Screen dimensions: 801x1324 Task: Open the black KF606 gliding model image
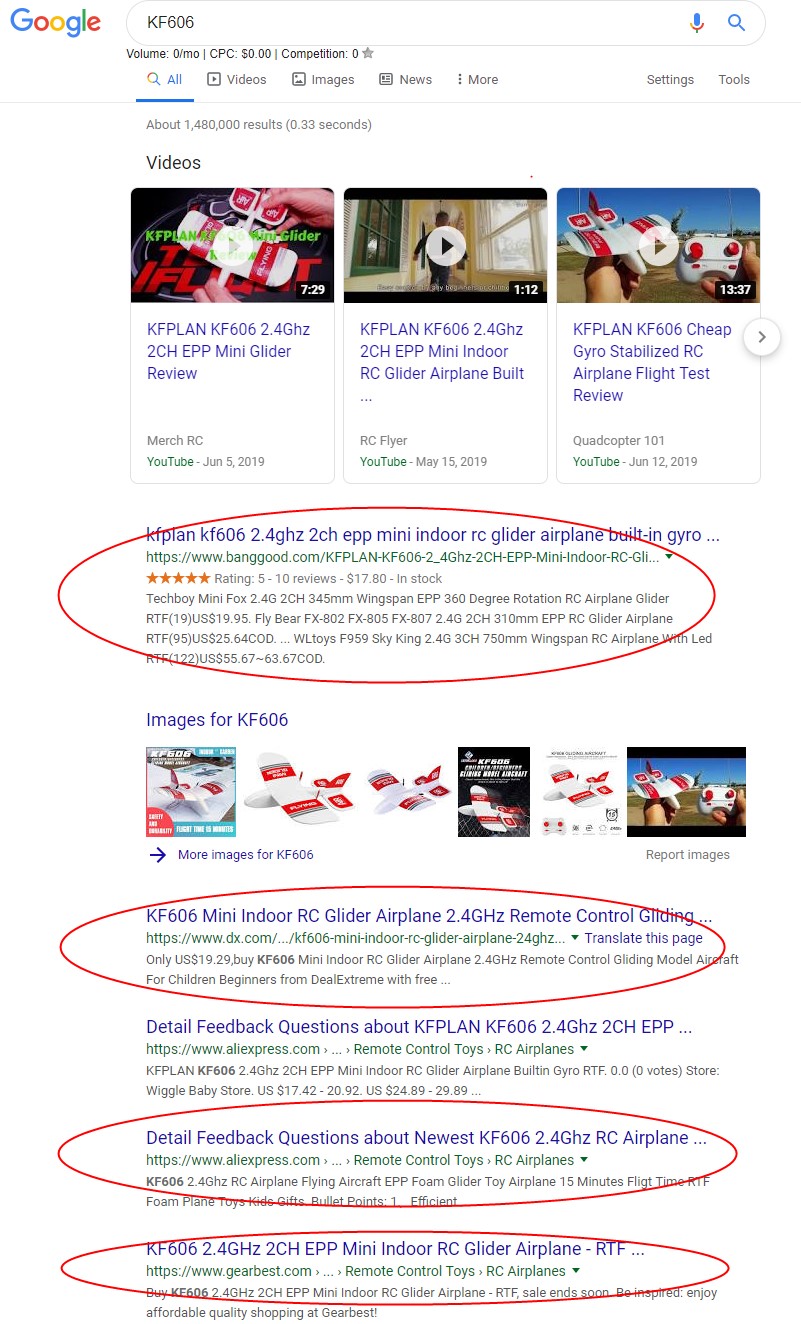pyautogui.click(x=494, y=792)
